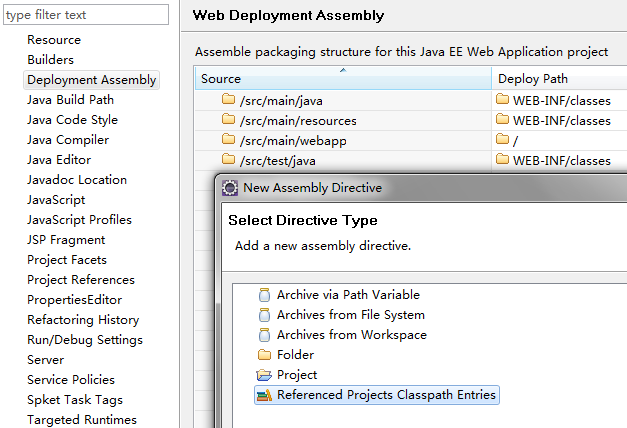Select the Project directive type
627x428 pixels.
297,375
